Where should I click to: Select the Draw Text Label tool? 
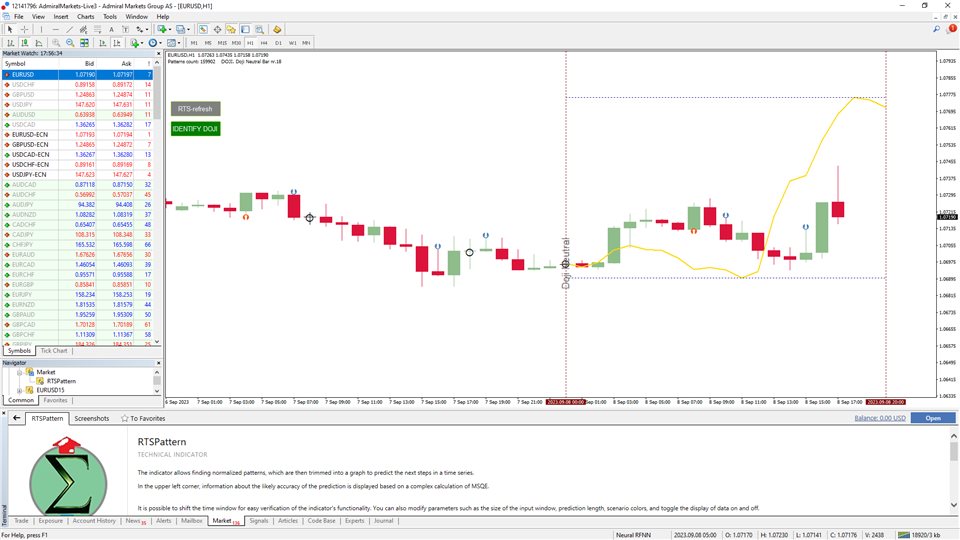tap(126, 29)
